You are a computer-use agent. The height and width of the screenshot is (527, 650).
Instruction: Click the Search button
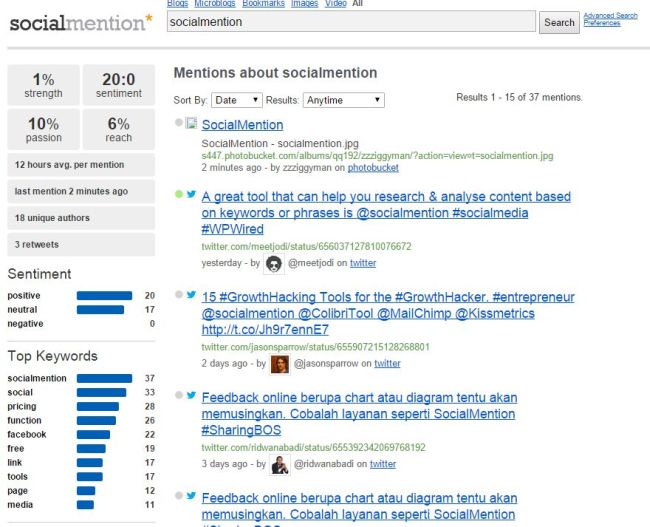pyautogui.click(x=559, y=22)
